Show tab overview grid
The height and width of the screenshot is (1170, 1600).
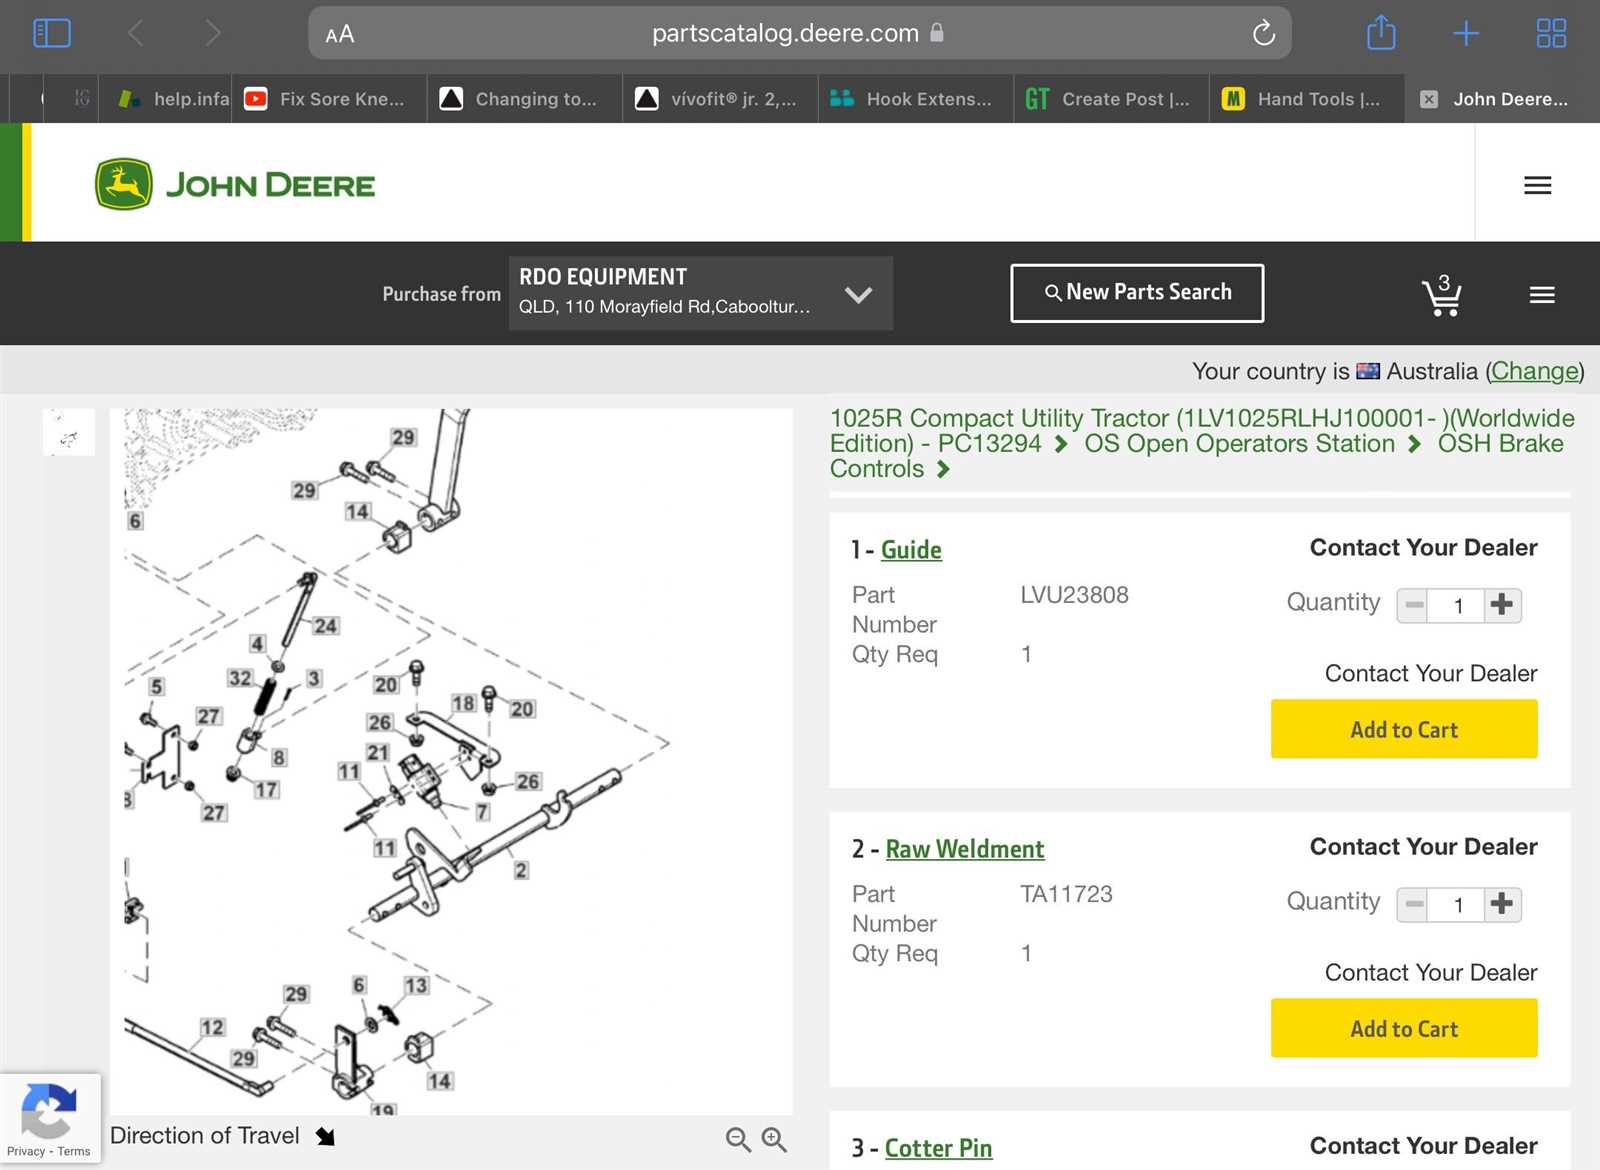click(1551, 33)
